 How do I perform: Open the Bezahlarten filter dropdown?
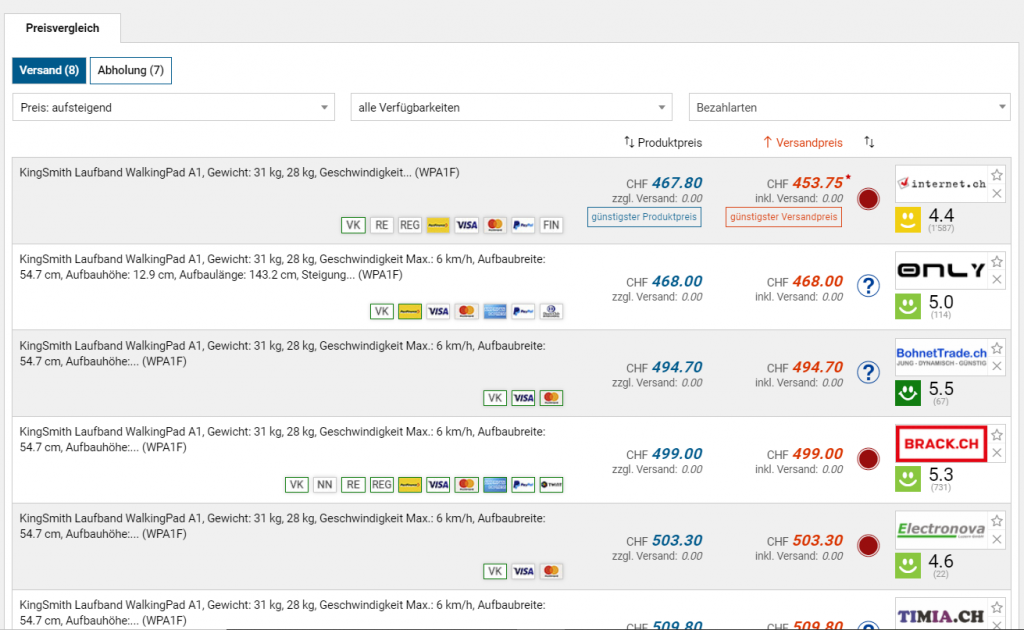click(850, 107)
